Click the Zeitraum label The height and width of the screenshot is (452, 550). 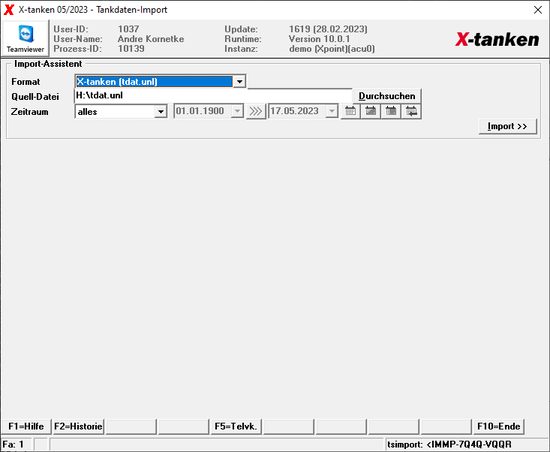pos(29,112)
